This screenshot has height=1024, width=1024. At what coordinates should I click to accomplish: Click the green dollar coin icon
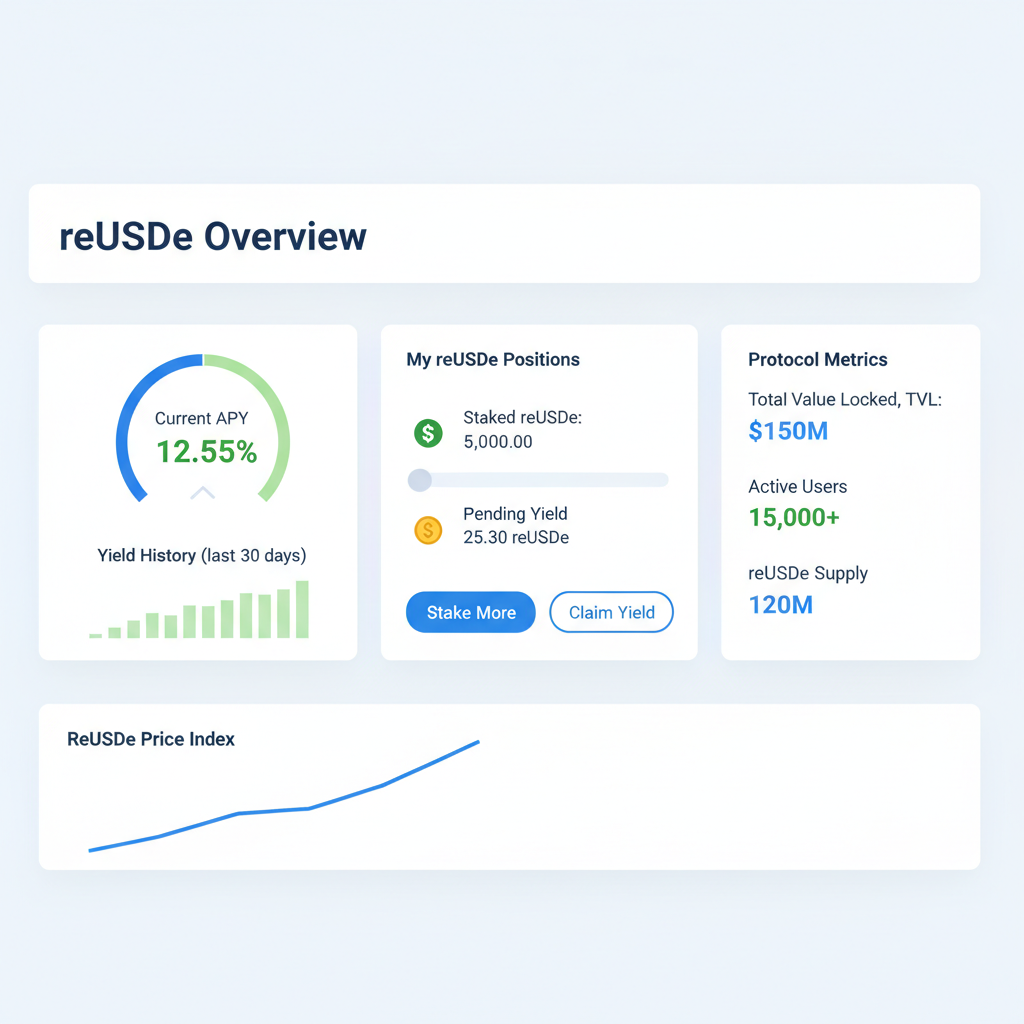click(x=428, y=432)
